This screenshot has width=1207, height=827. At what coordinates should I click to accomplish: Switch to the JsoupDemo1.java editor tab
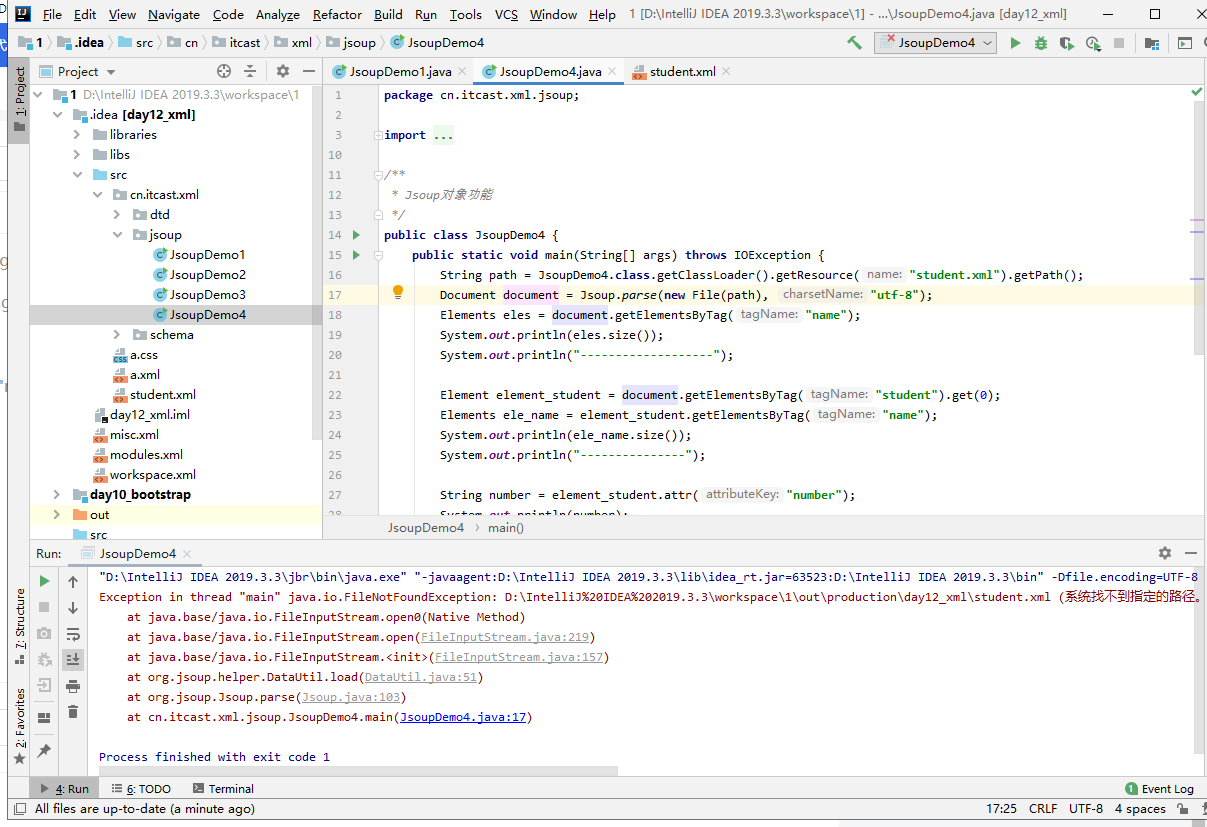400,72
